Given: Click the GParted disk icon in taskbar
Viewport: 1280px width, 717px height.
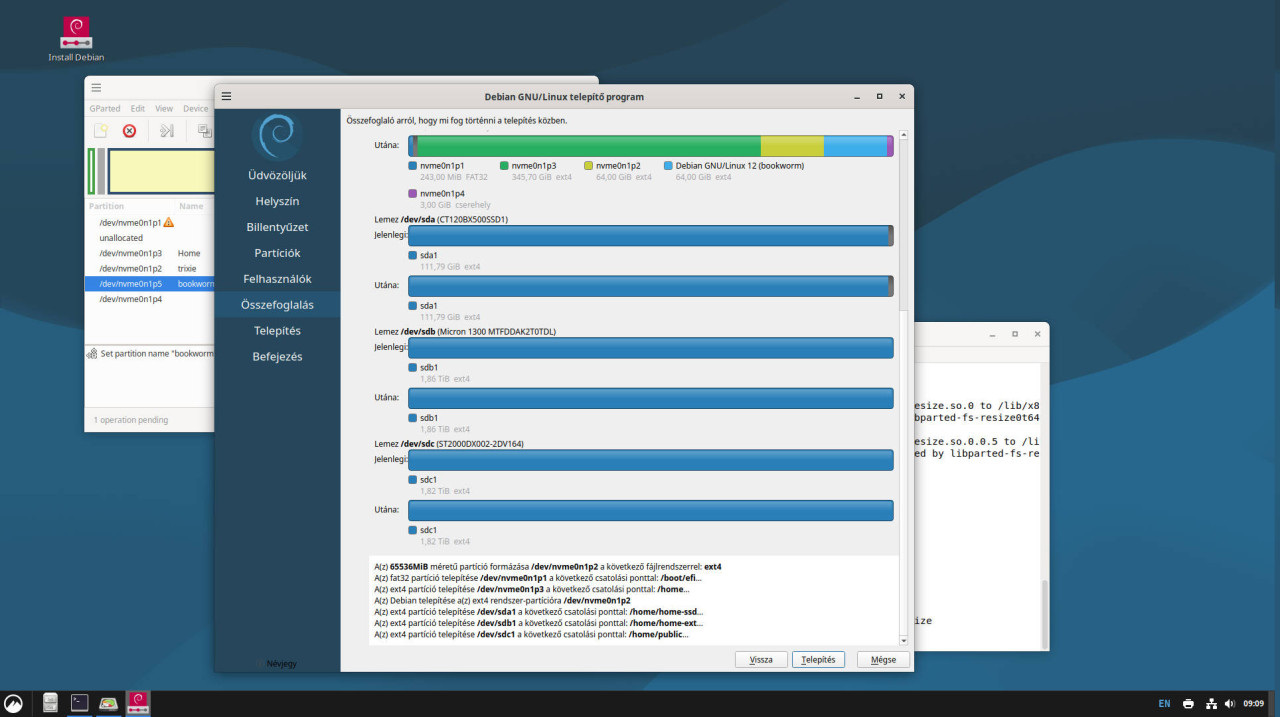Looking at the screenshot, I should 108,703.
